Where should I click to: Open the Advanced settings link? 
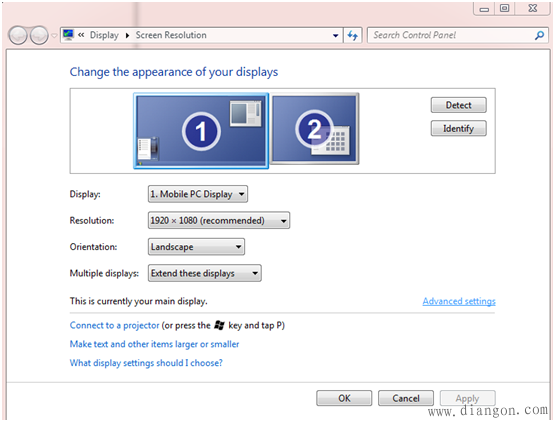(459, 301)
